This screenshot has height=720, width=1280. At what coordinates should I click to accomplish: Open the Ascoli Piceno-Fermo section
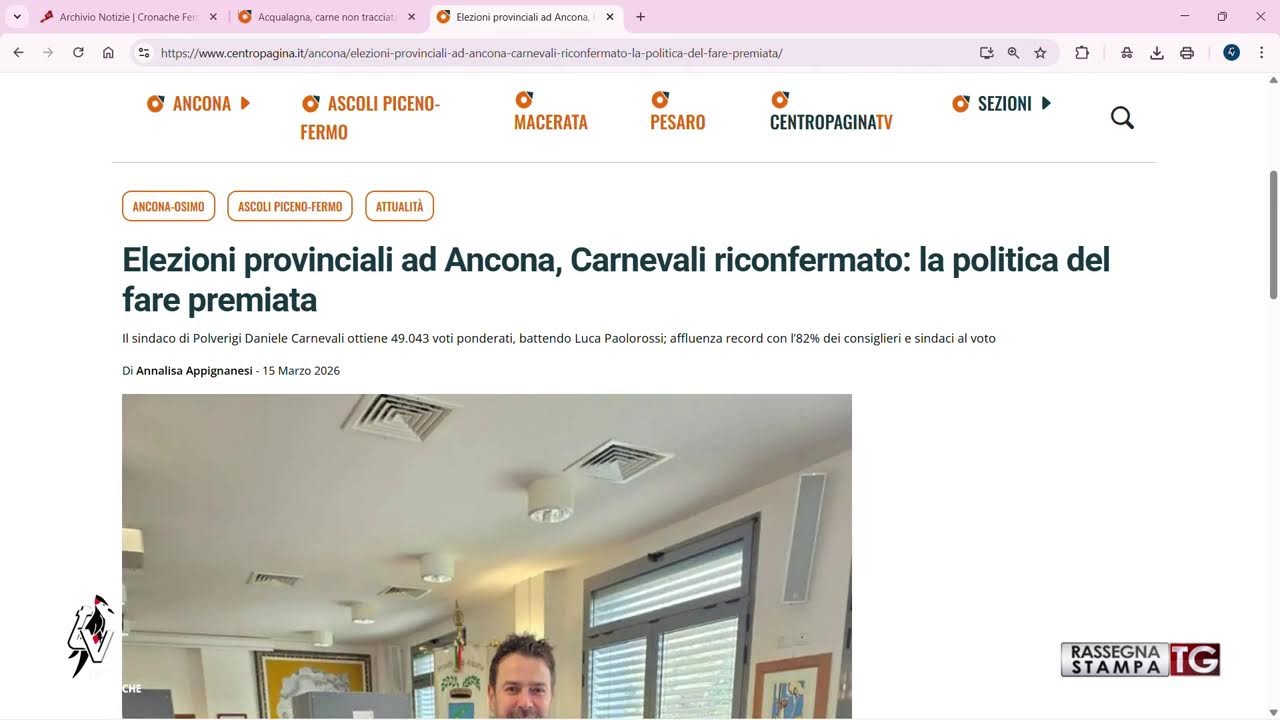click(x=370, y=117)
